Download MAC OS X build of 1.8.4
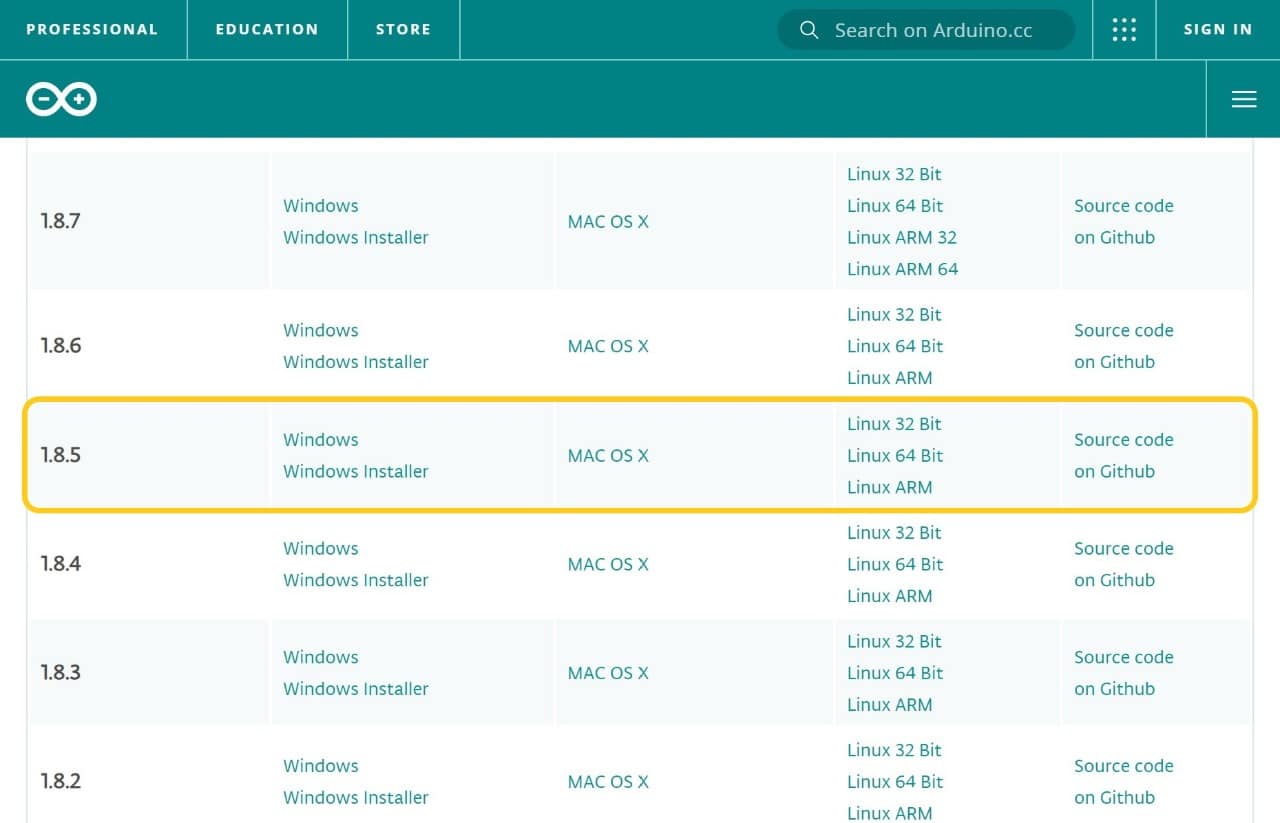 tap(608, 564)
